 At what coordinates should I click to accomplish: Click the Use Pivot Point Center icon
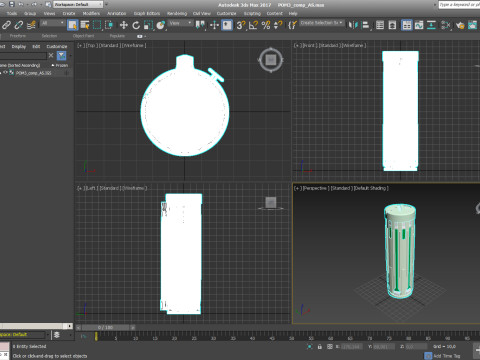point(200,25)
